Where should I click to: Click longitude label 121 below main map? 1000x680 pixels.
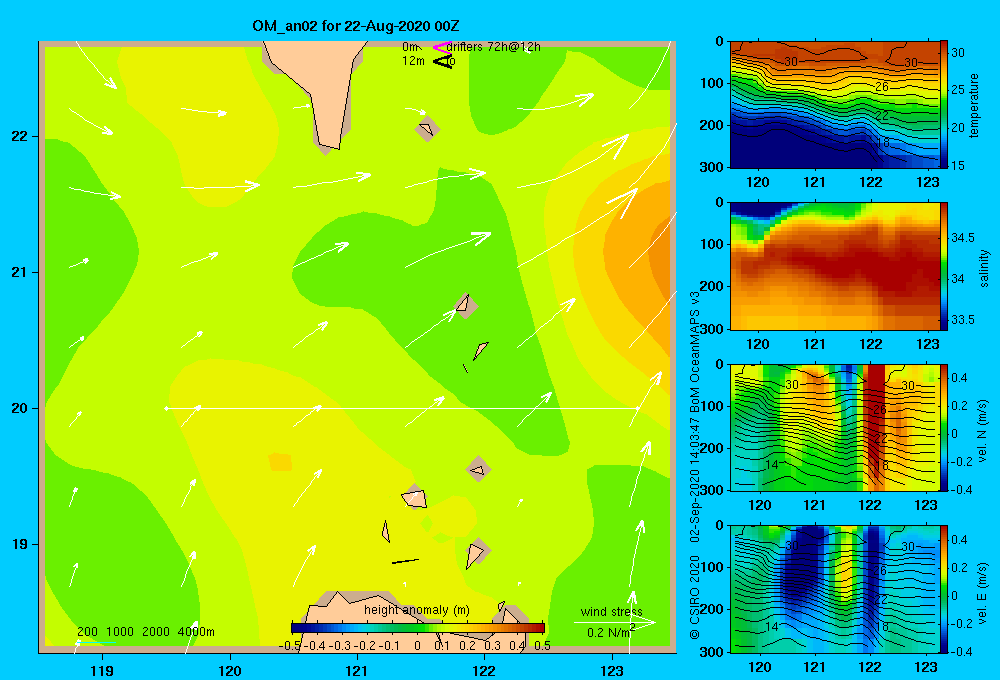pyautogui.click(x=357, y=670)
